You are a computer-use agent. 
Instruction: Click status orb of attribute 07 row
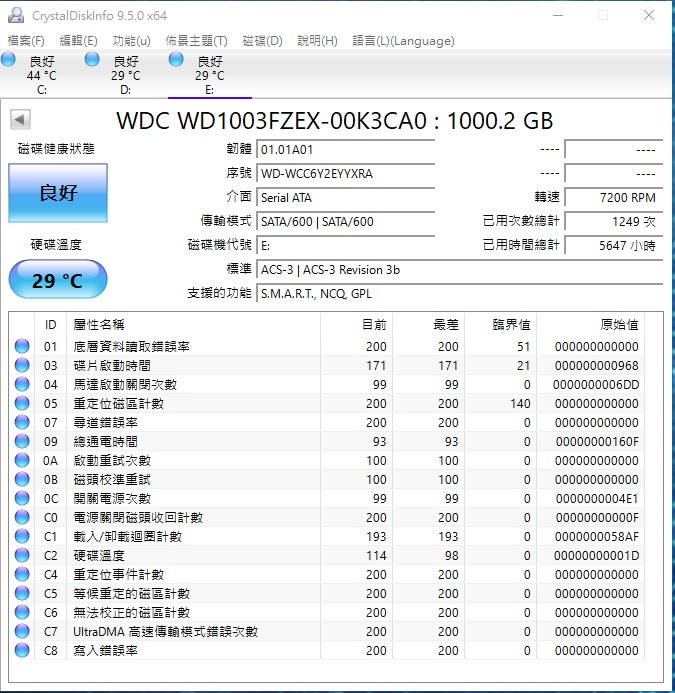point(22,422)
